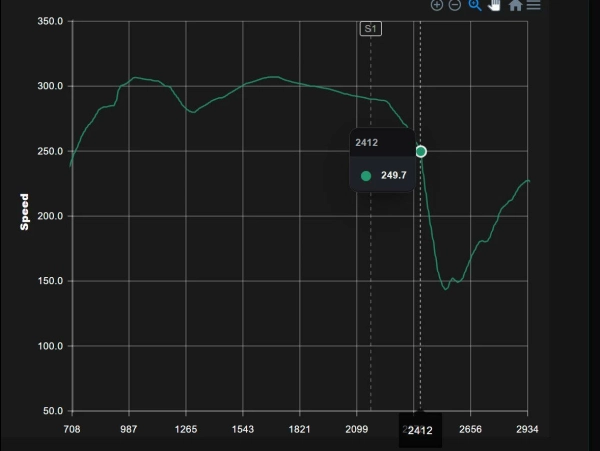Click the 150.0 y-axis label
Screen dimensions: 600x451
[50, 281]
